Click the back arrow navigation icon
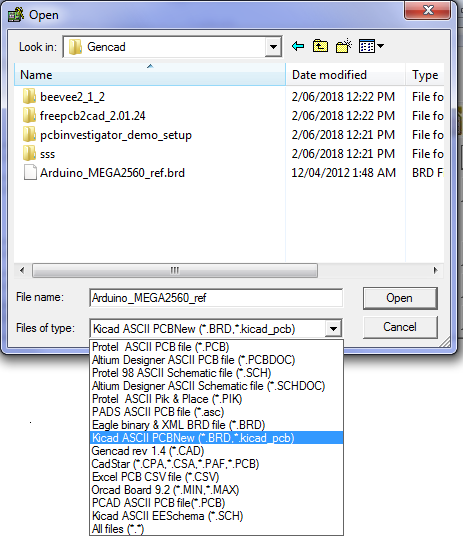This screenshot has height=539, width=463. 298,46
